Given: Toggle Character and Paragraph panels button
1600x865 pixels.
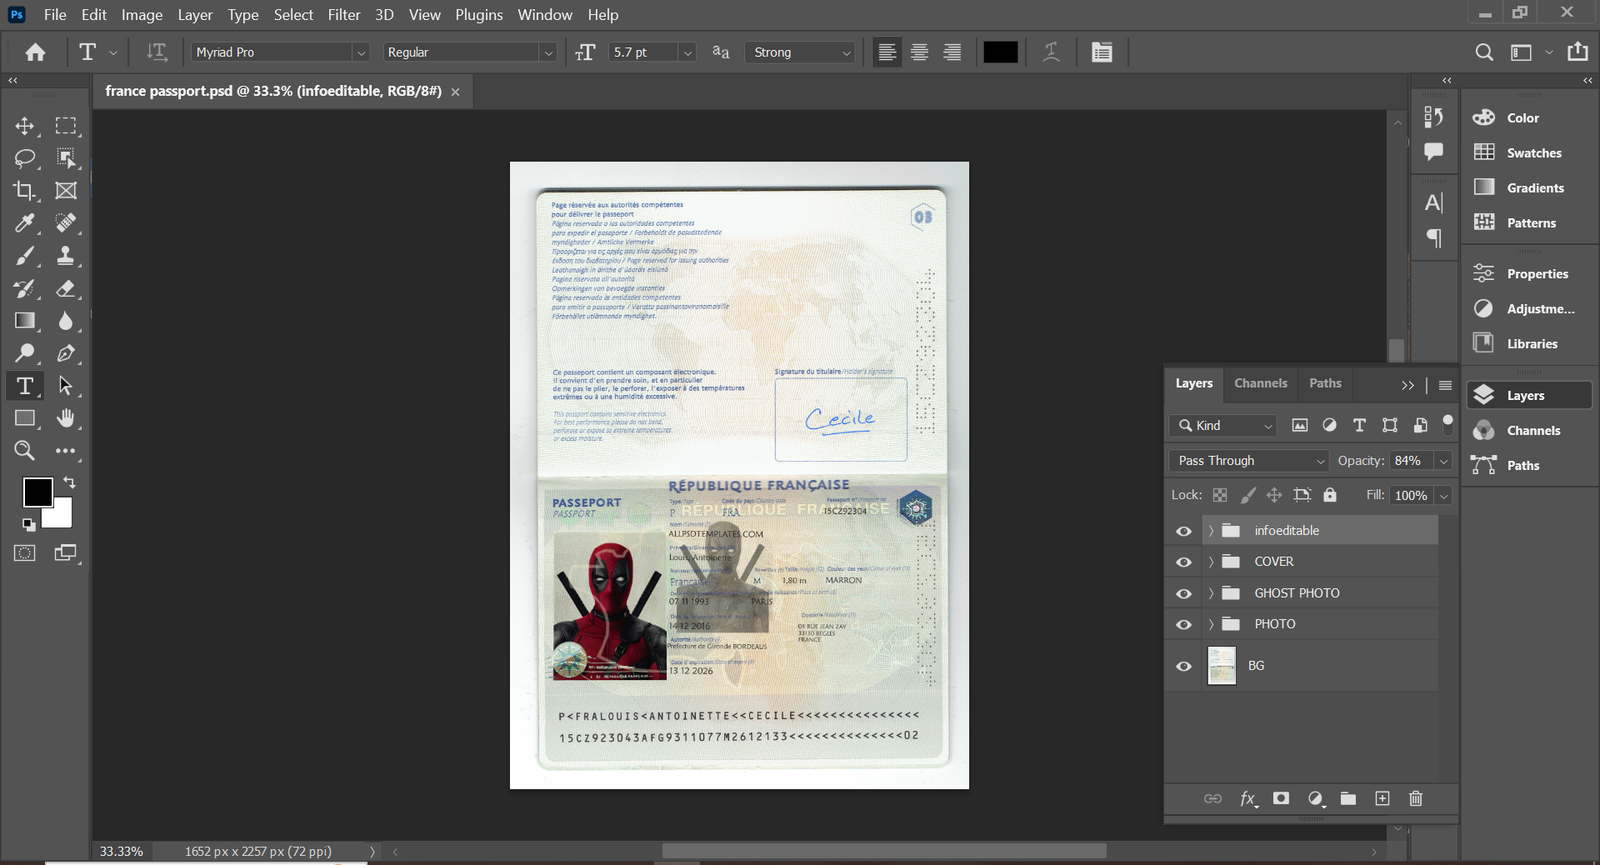Looking at the screenshot, I should point(1102,52).
